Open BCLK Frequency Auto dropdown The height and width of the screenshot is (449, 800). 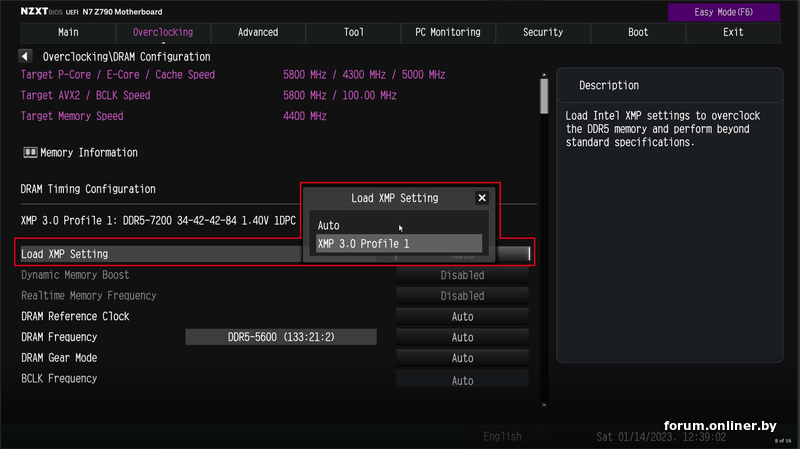pos(462,381)
